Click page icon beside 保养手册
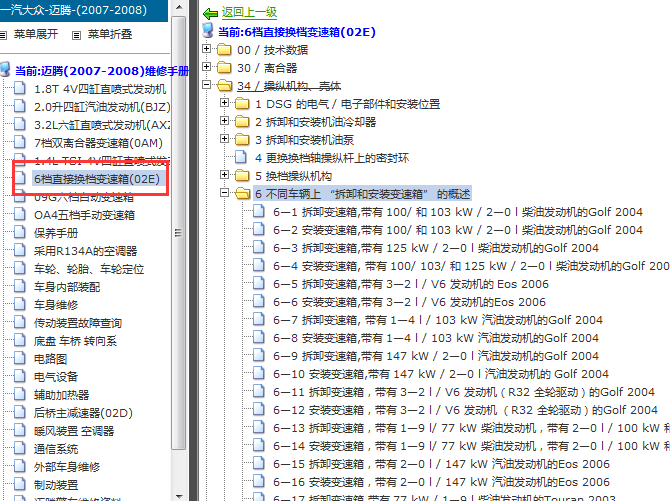Viewport: 670px width, 501px height. coord(20,232)
